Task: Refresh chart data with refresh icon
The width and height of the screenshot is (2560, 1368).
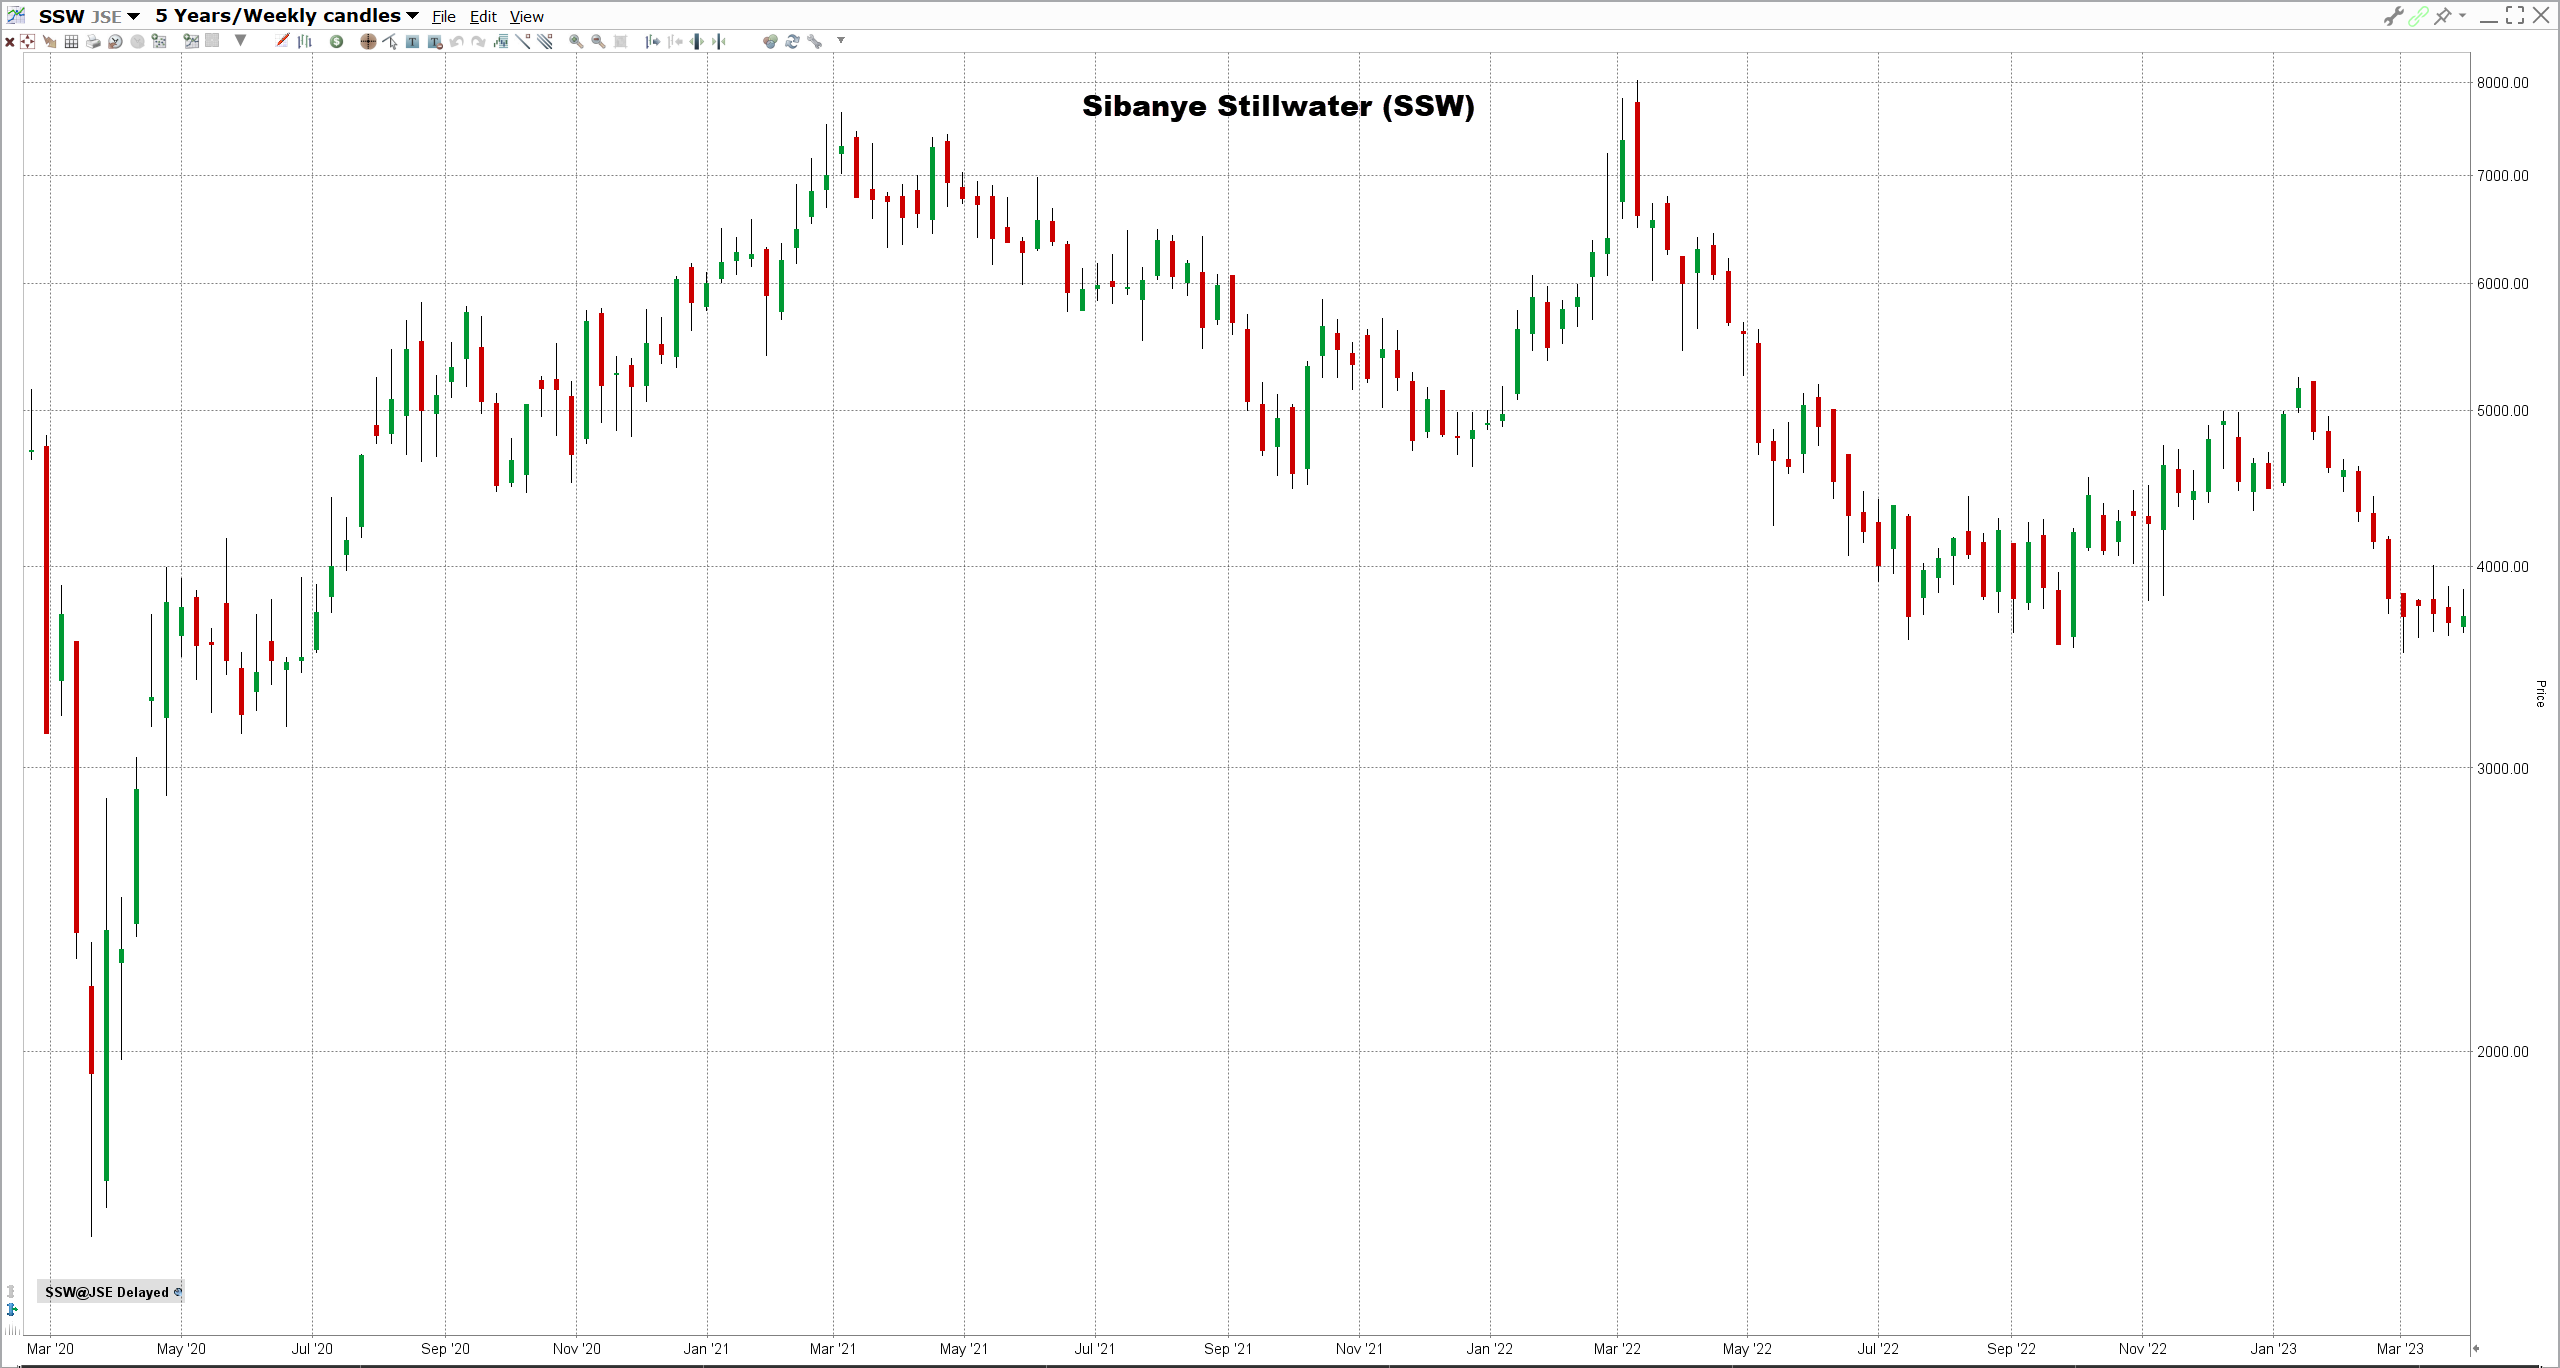Action: pyautogui.click(x=792, y=41)
